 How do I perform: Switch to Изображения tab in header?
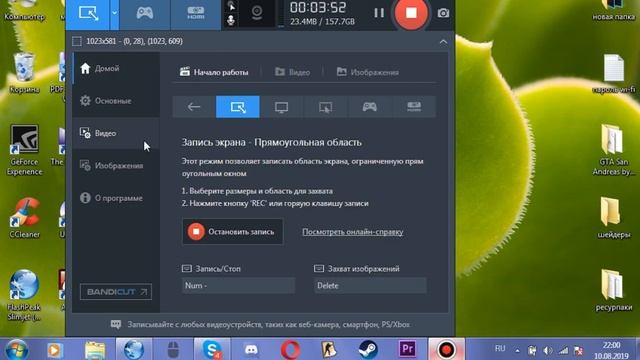tap(367, 72)
